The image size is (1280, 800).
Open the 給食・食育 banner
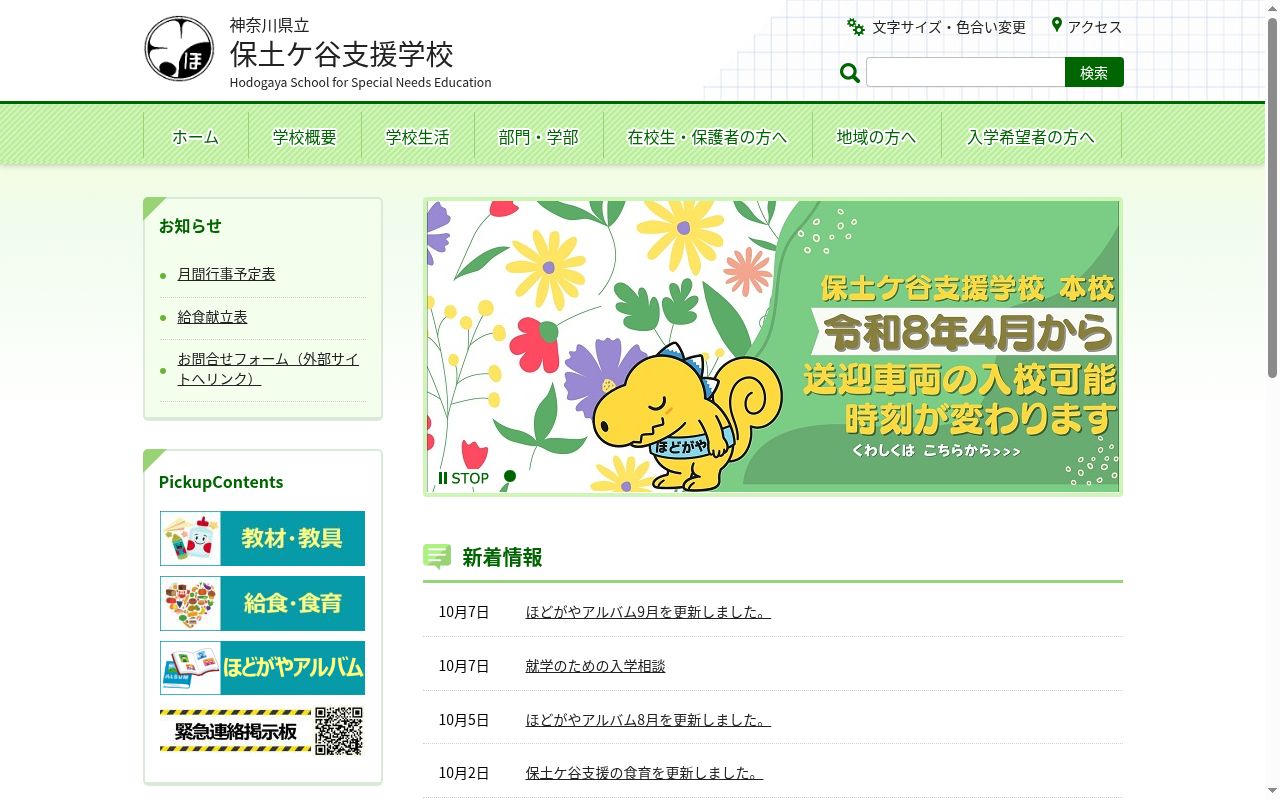(262, 603)
